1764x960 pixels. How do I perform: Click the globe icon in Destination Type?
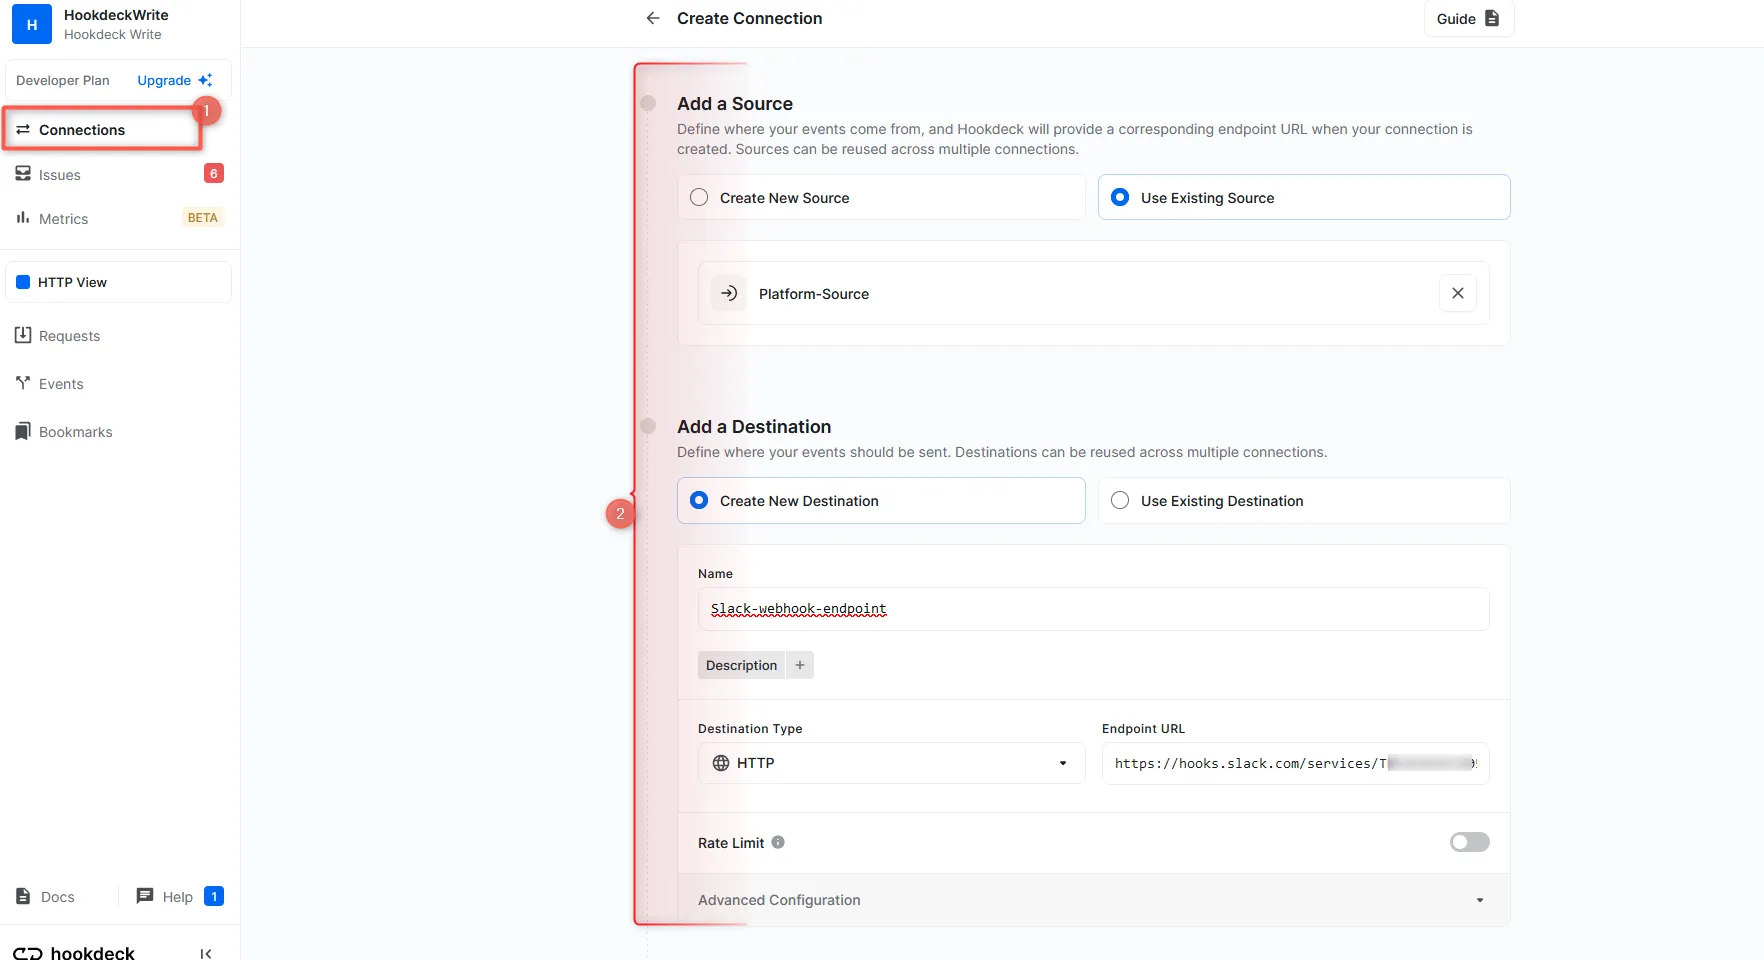click(721, 763)
